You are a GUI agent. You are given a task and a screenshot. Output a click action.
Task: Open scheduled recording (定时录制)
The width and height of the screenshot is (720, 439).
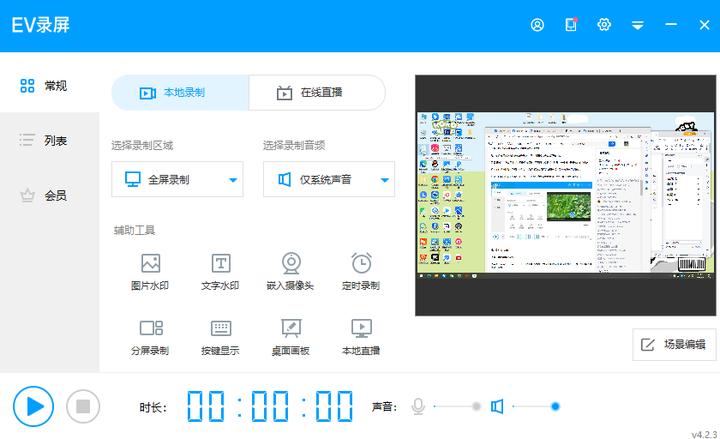coord(361,271)
